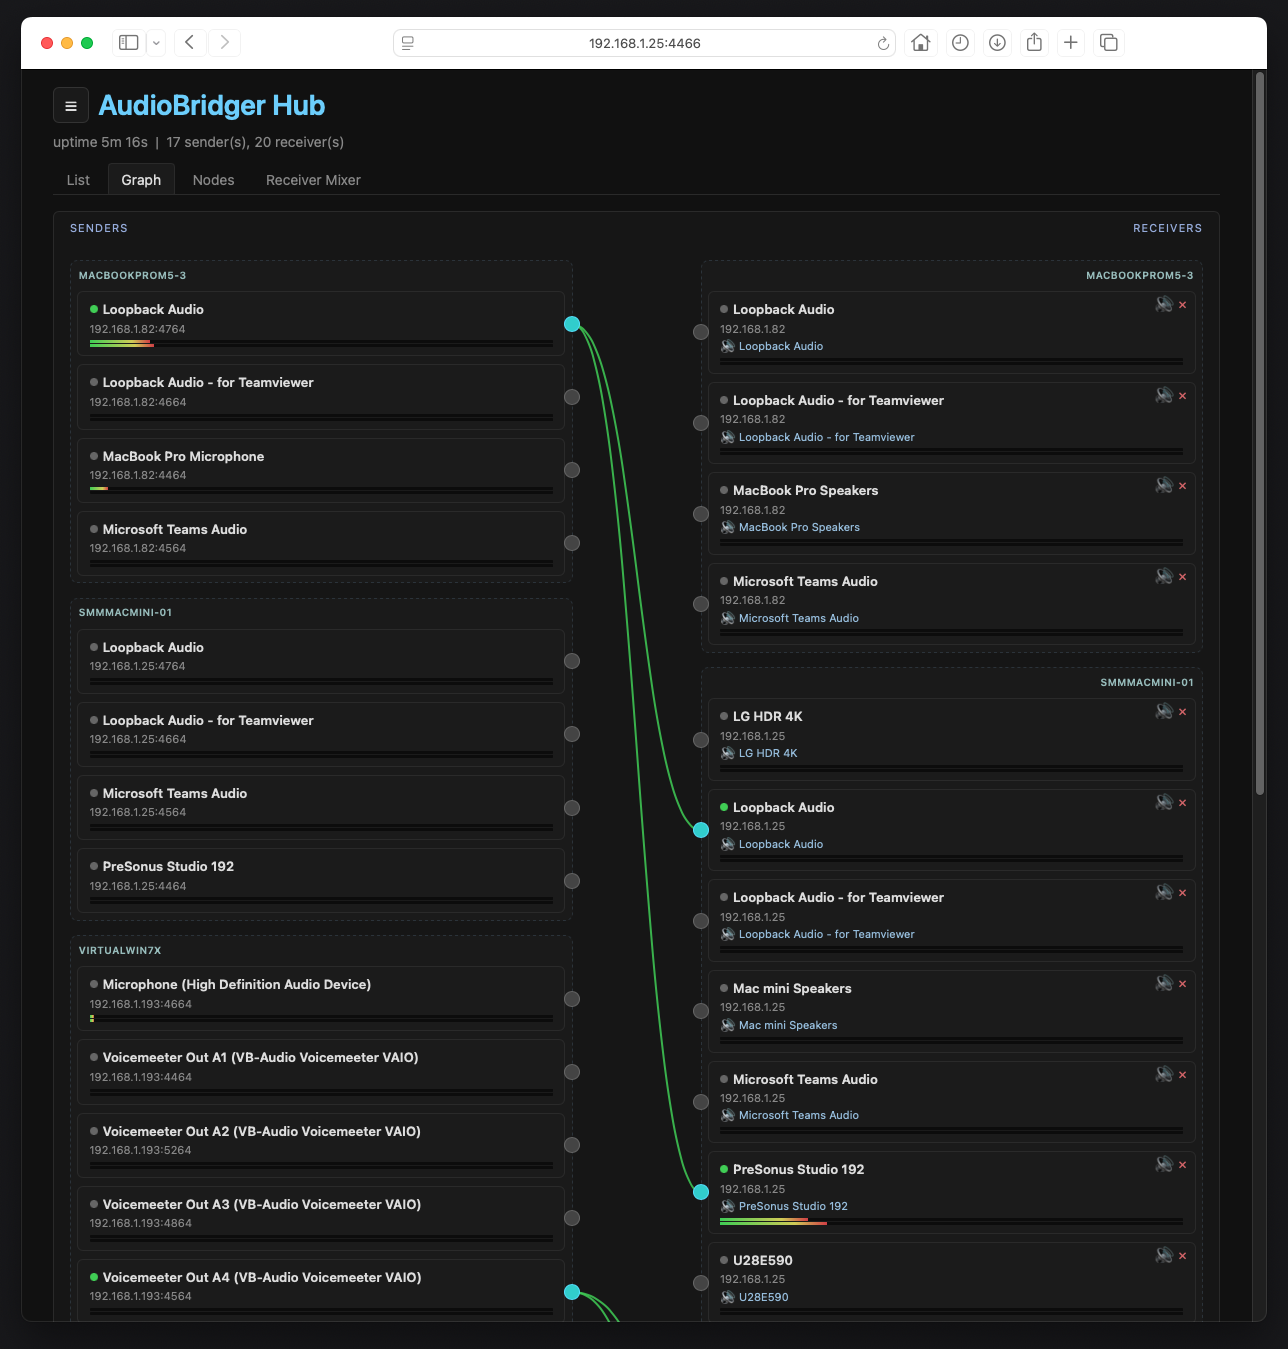Remove the Loopback Audio 192.168.1.25 receiver
Screen dimensions: 1288x1349
click(1182, 803)
